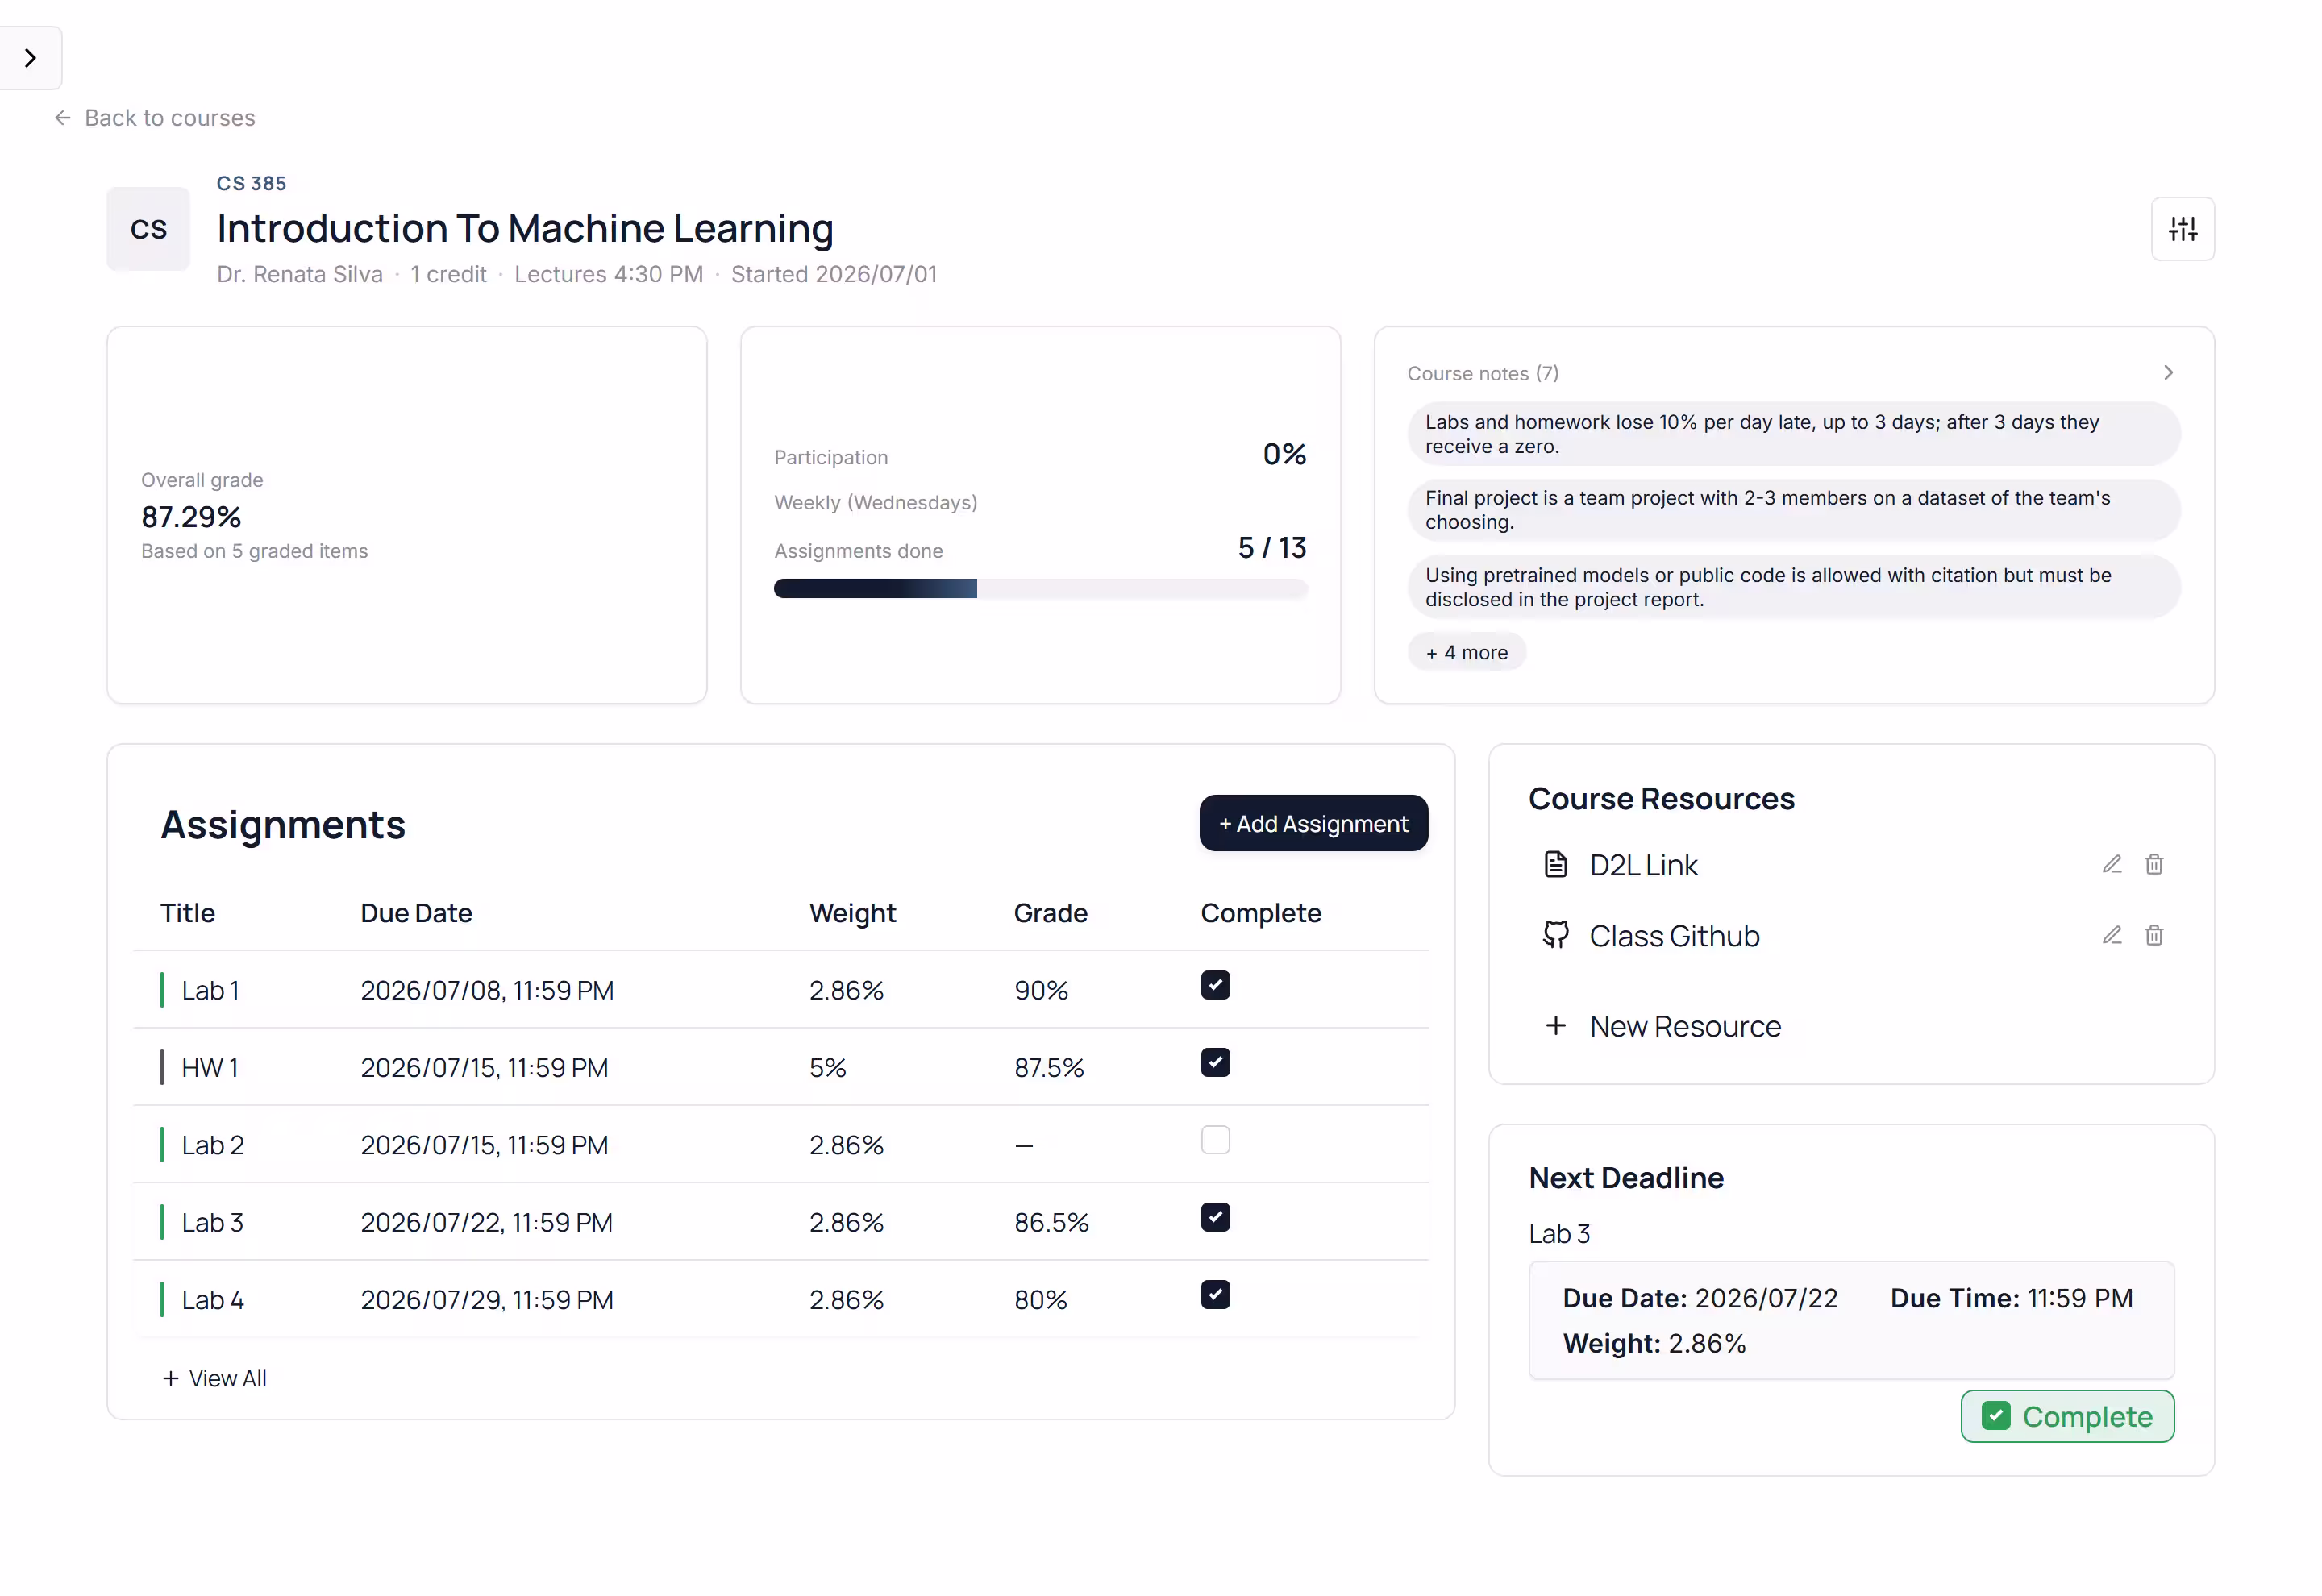Open the final project team note

[1793, 510]
